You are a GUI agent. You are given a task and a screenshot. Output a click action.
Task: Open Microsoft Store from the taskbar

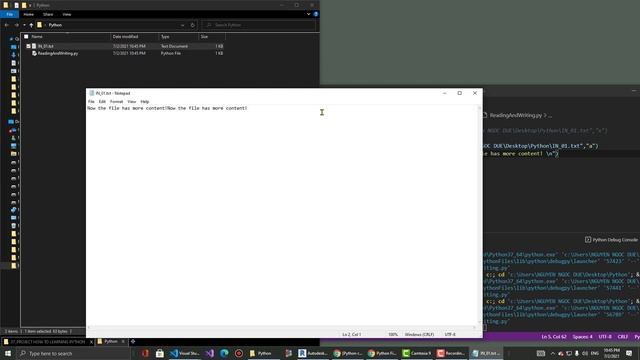click(160, 353)
